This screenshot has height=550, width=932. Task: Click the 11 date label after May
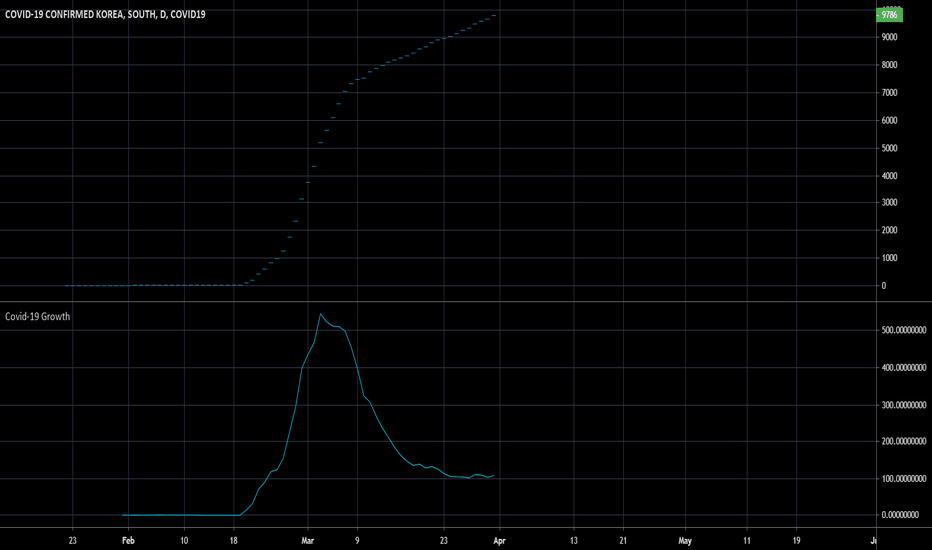click(x=747, y=540)
